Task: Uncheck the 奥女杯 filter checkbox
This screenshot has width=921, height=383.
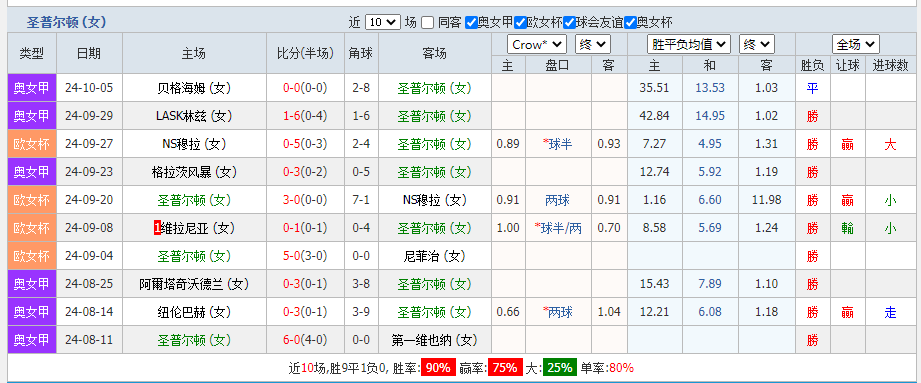Action: [x=631, y=23]
